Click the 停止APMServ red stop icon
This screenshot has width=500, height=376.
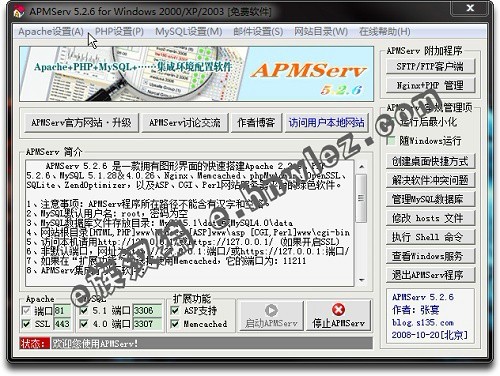[x=338, y=310]
